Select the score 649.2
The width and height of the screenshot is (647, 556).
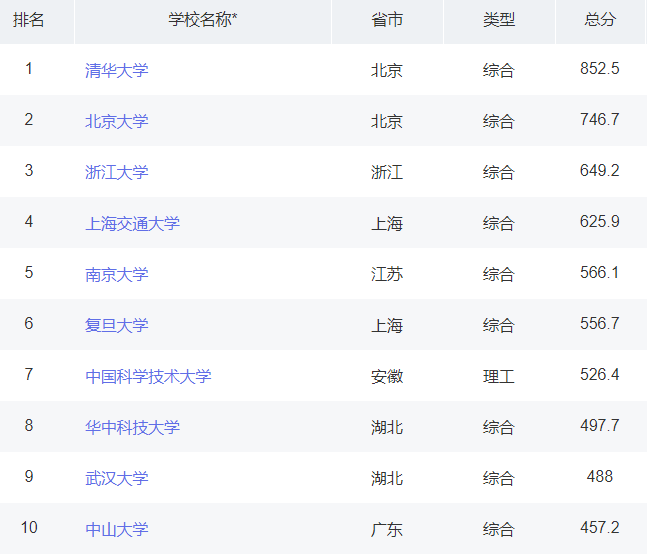point(600,170)
